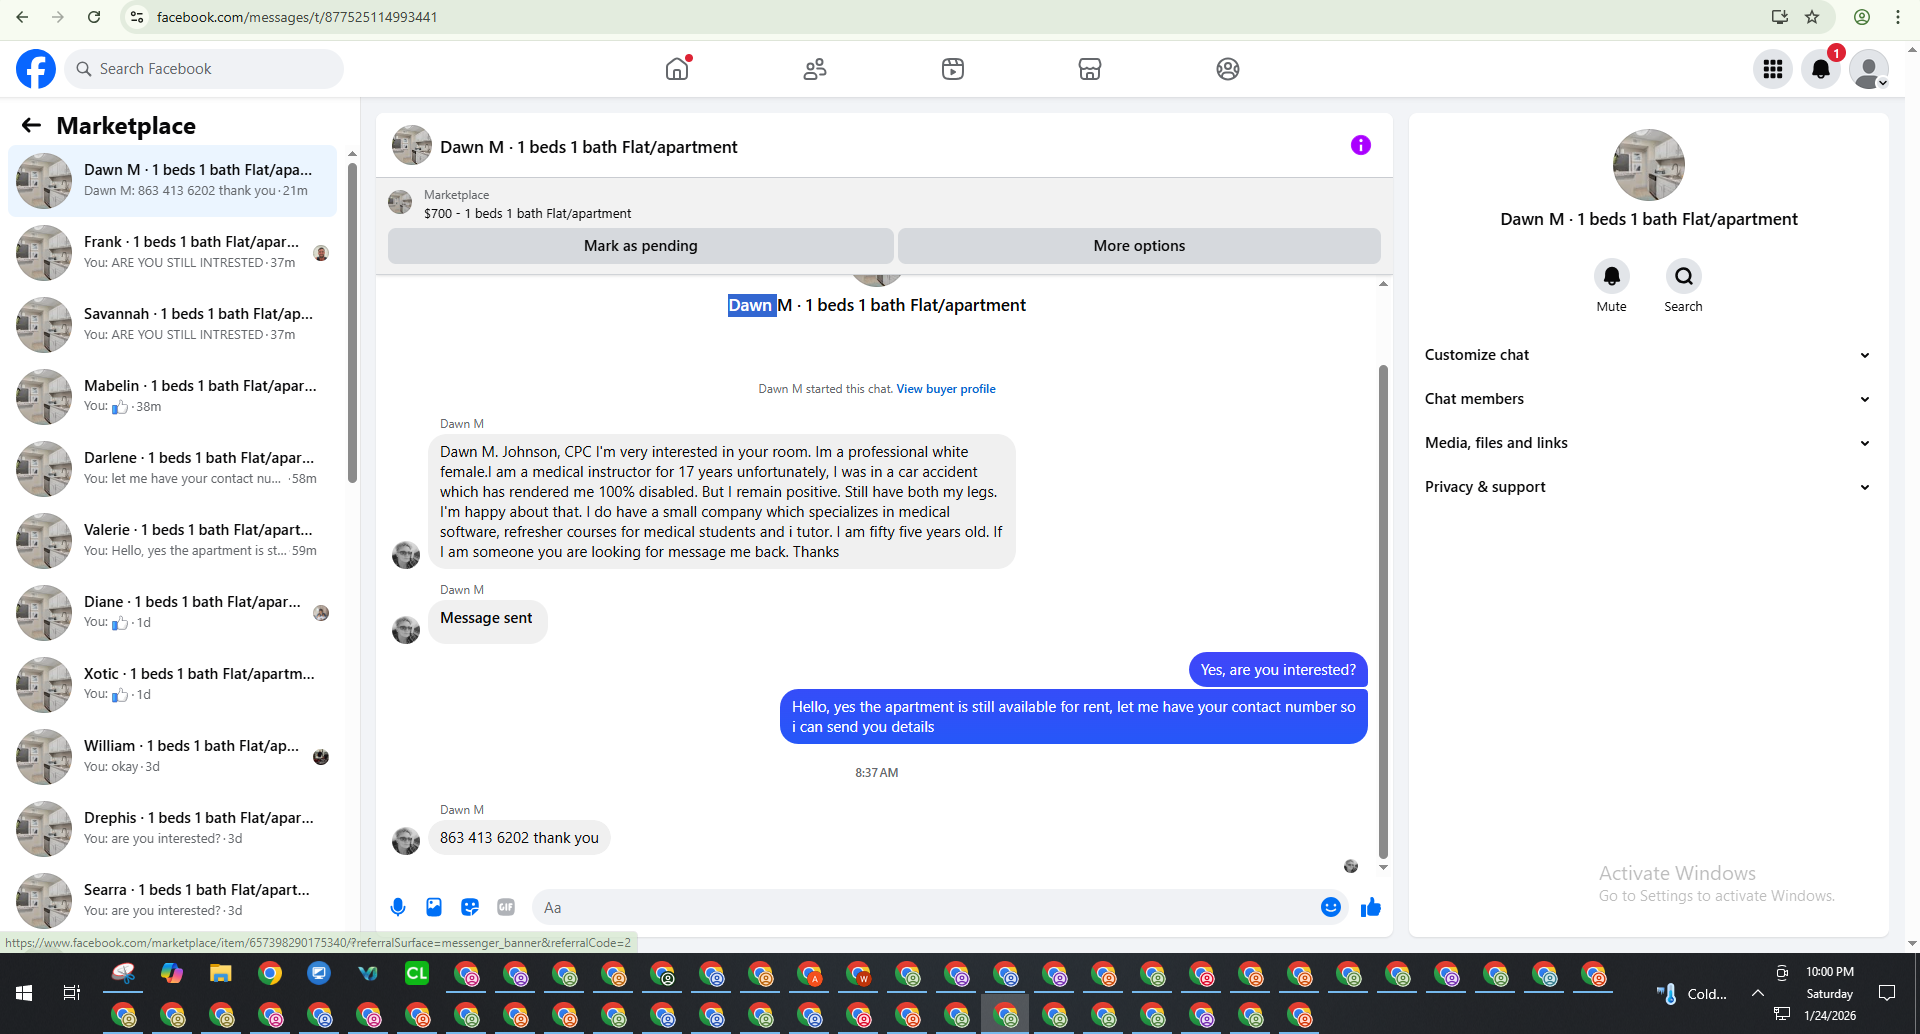This screenshot has height=1034, width=1920.
Task: Select the Dawn M conversation at top of list
Action: (173, 181)
